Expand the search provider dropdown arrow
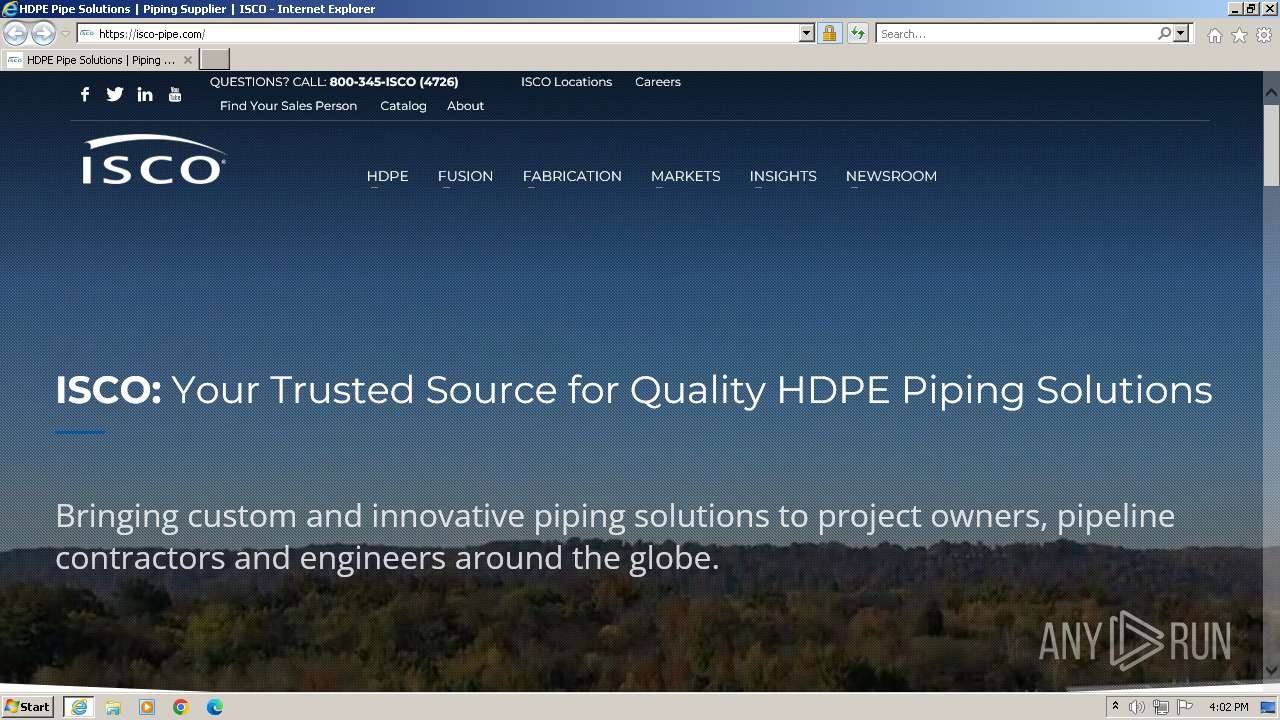The image size is (1280, 720). (1181, 33)
